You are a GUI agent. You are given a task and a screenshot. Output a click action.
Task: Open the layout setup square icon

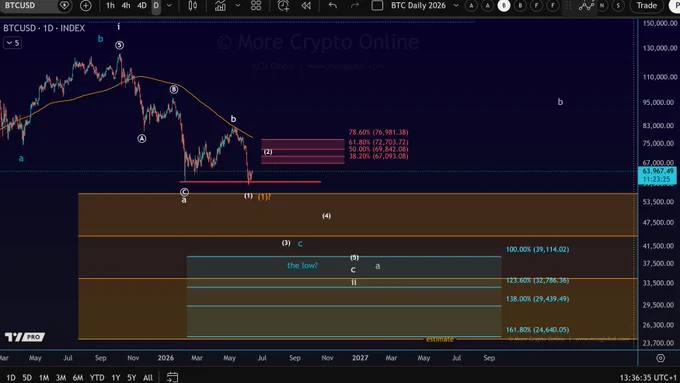click(x=377, y=6)
